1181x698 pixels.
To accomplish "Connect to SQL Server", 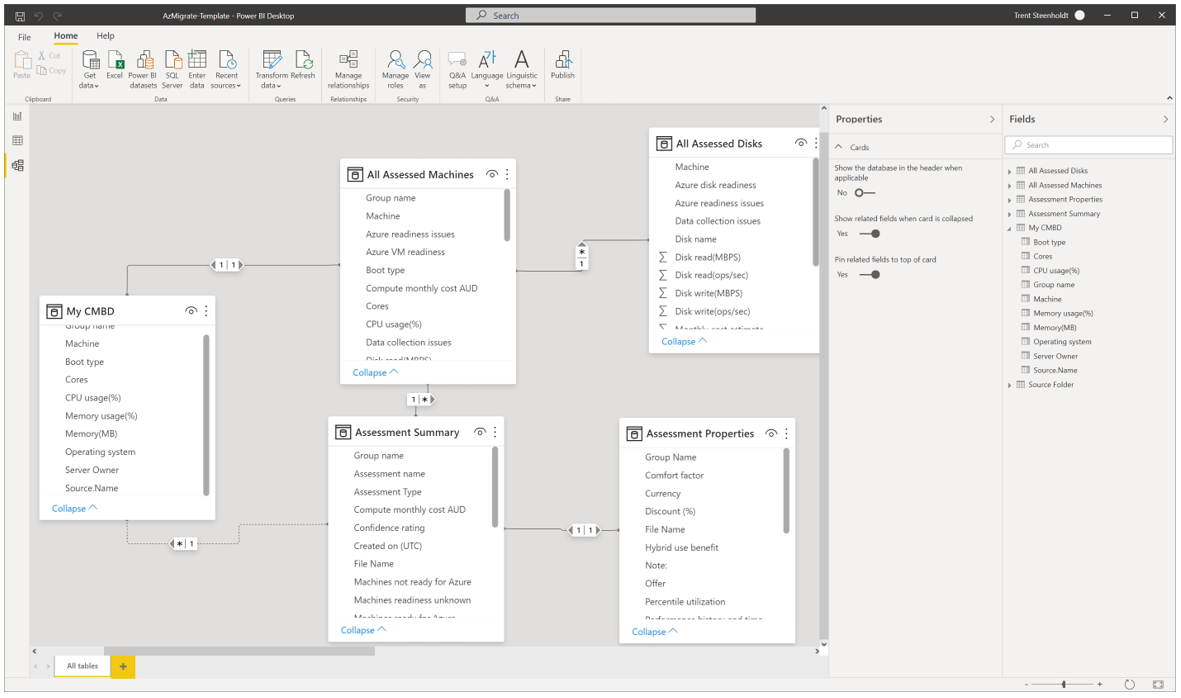I will (x=172, y=69).
